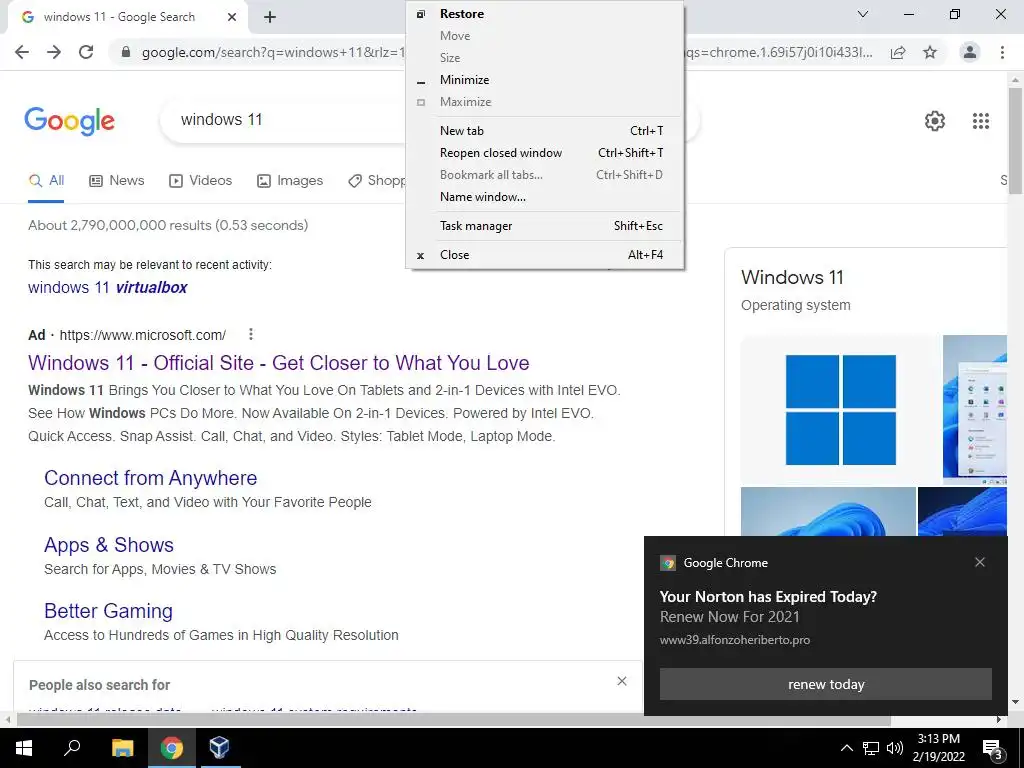Switch to the News results tab
Viewport: 1024px width, 768px height.
click(x=116, y=181)
